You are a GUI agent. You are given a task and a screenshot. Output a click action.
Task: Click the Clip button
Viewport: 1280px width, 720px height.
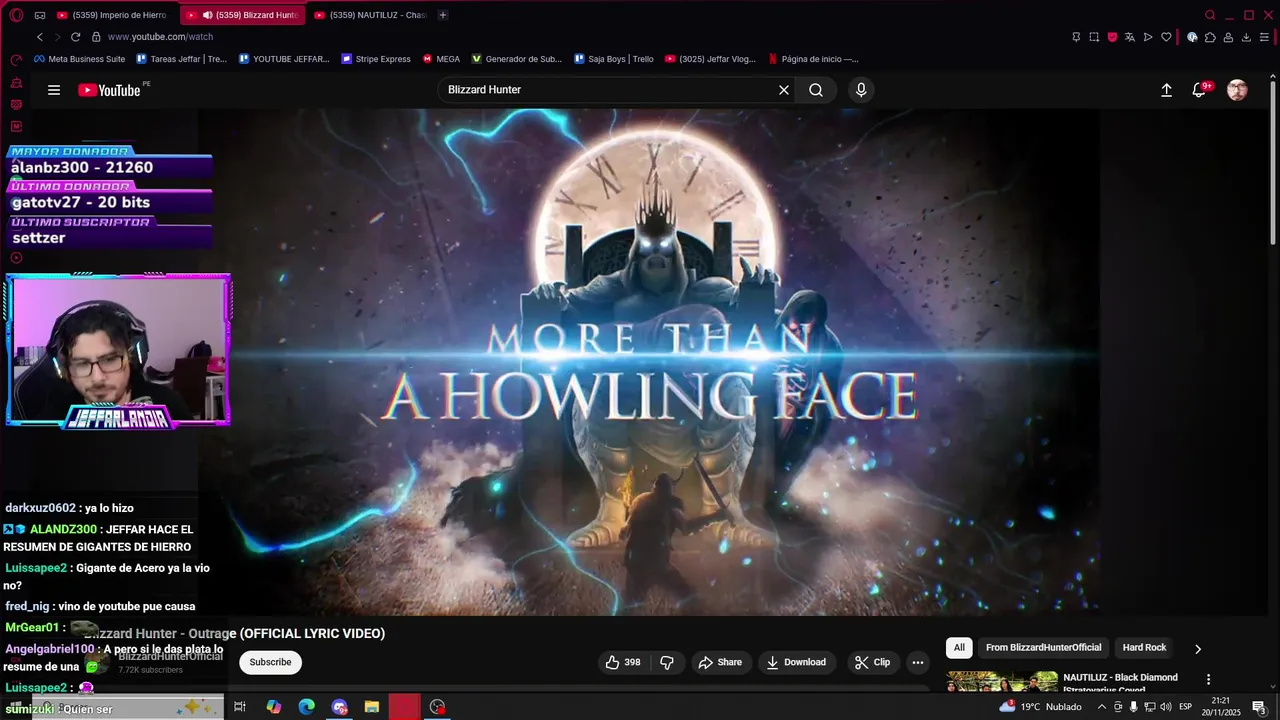coord(872,662)
